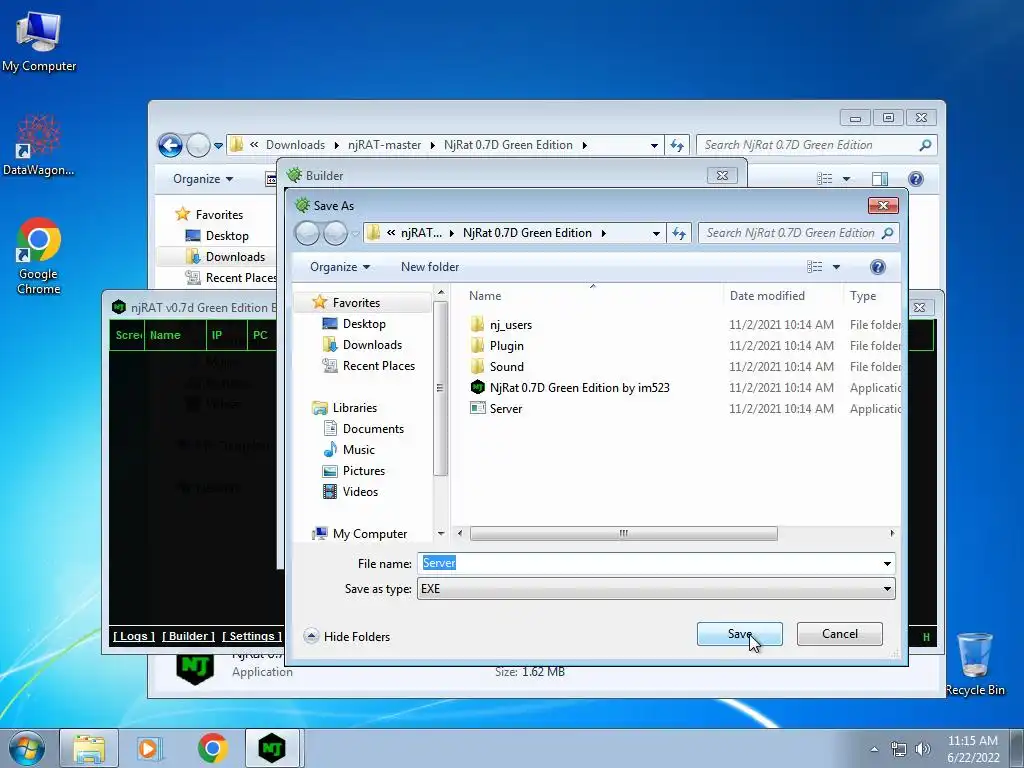Image resolution: width=1024 pixels, height=768 pixels.
Task: Click horizontal scrollbar in Save As file list
Action: click(x=624, y=534)
